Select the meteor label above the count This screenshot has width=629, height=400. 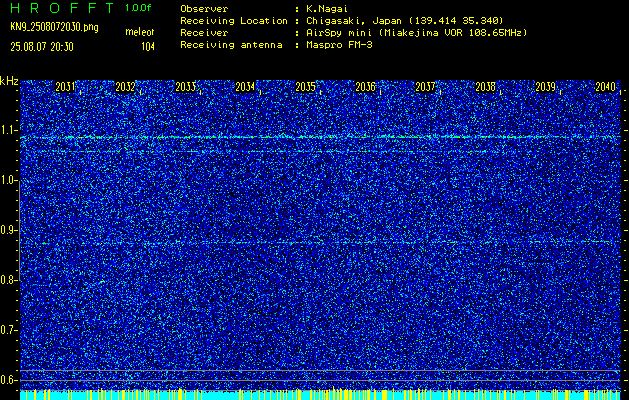tap(140, 32)
